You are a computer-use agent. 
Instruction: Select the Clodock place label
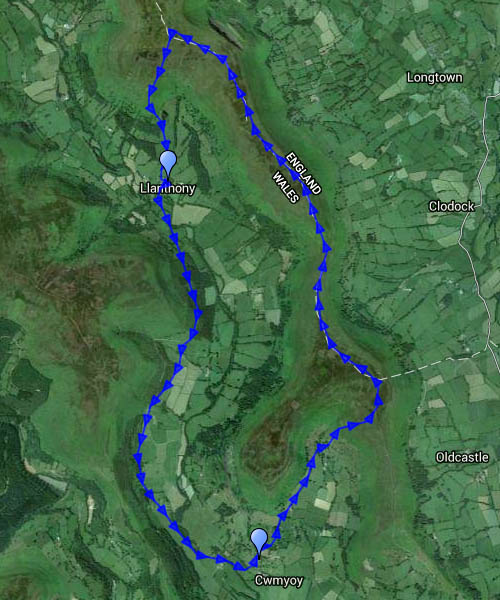click(451, 207)
